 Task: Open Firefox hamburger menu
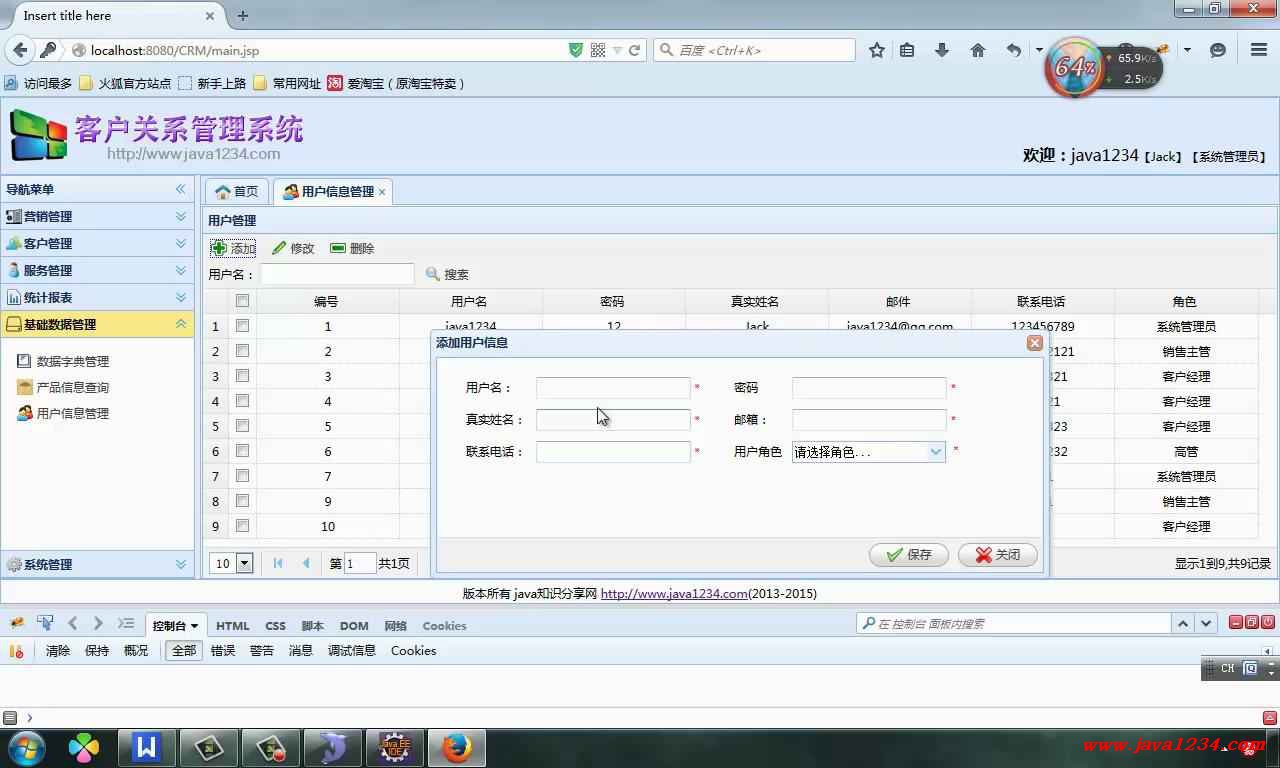(x=1259, y=50)
